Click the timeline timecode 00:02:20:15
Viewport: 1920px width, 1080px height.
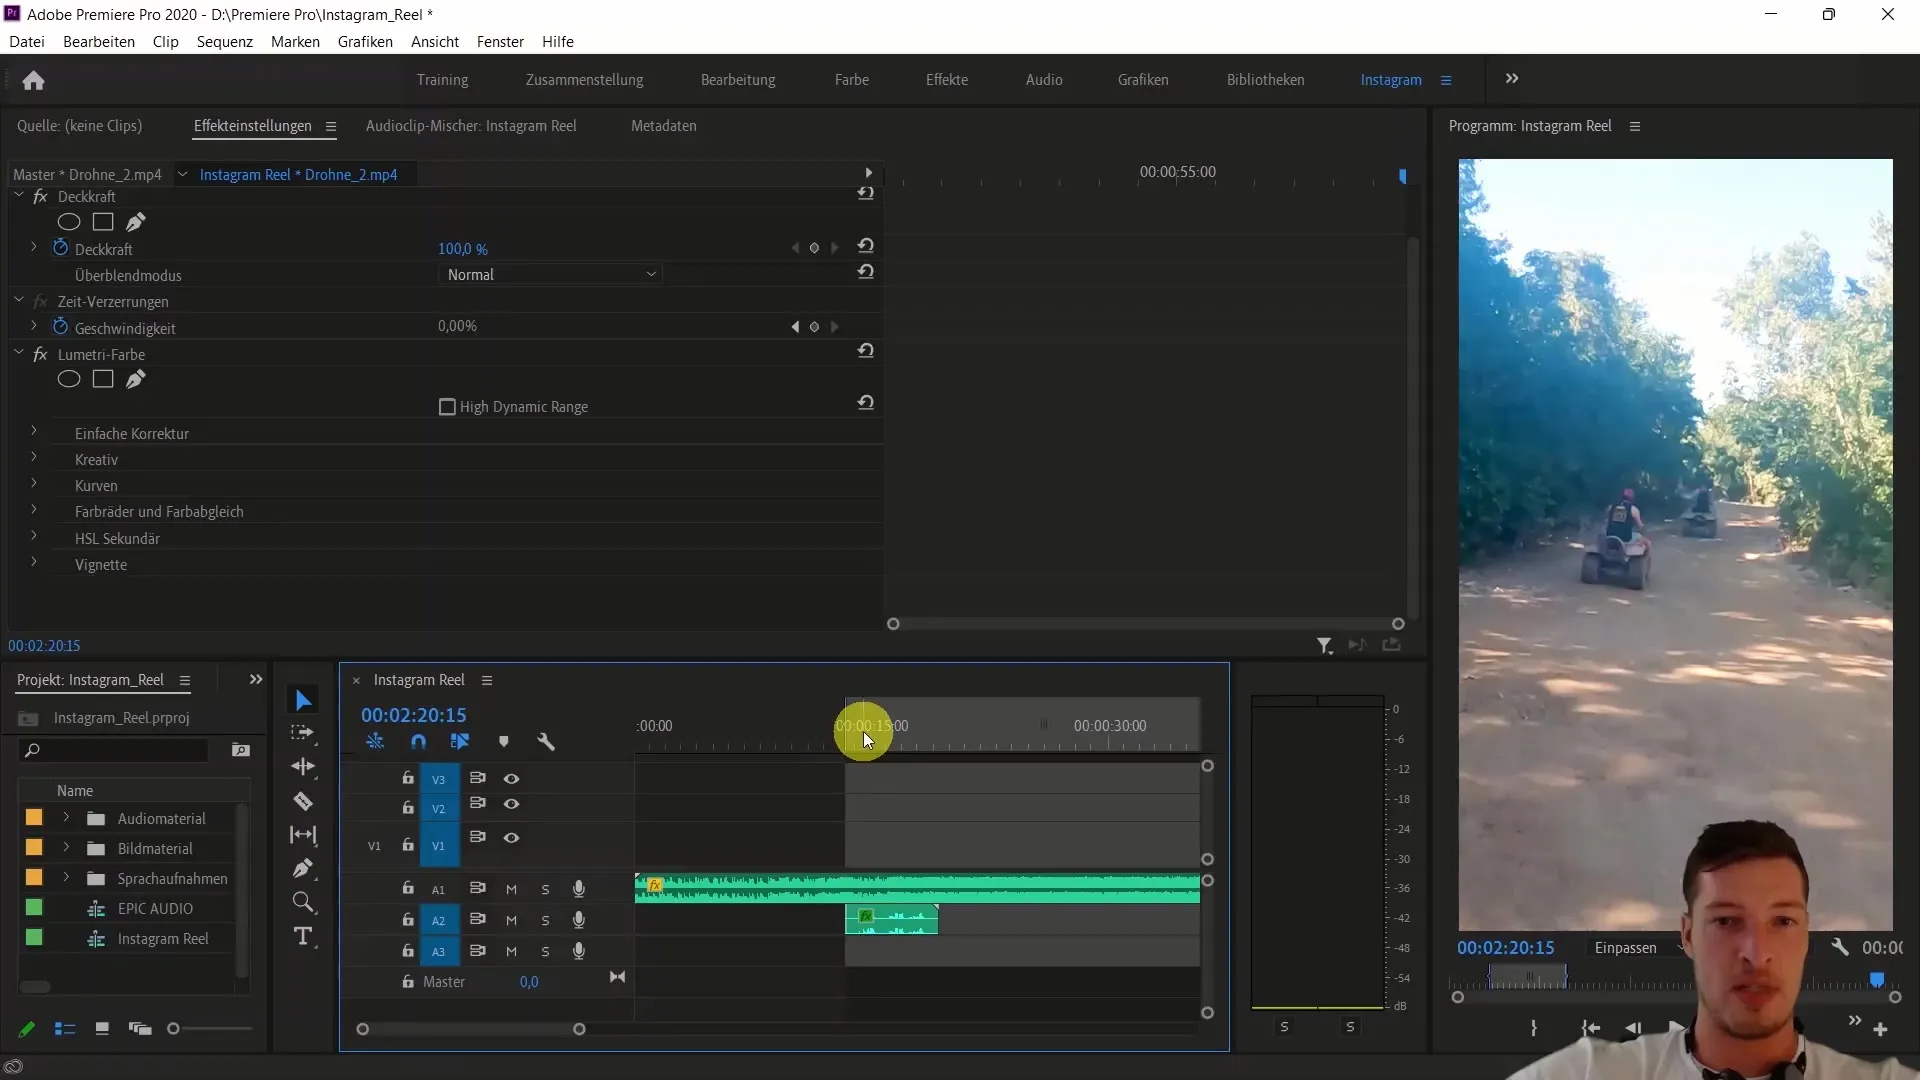(414, 715)
